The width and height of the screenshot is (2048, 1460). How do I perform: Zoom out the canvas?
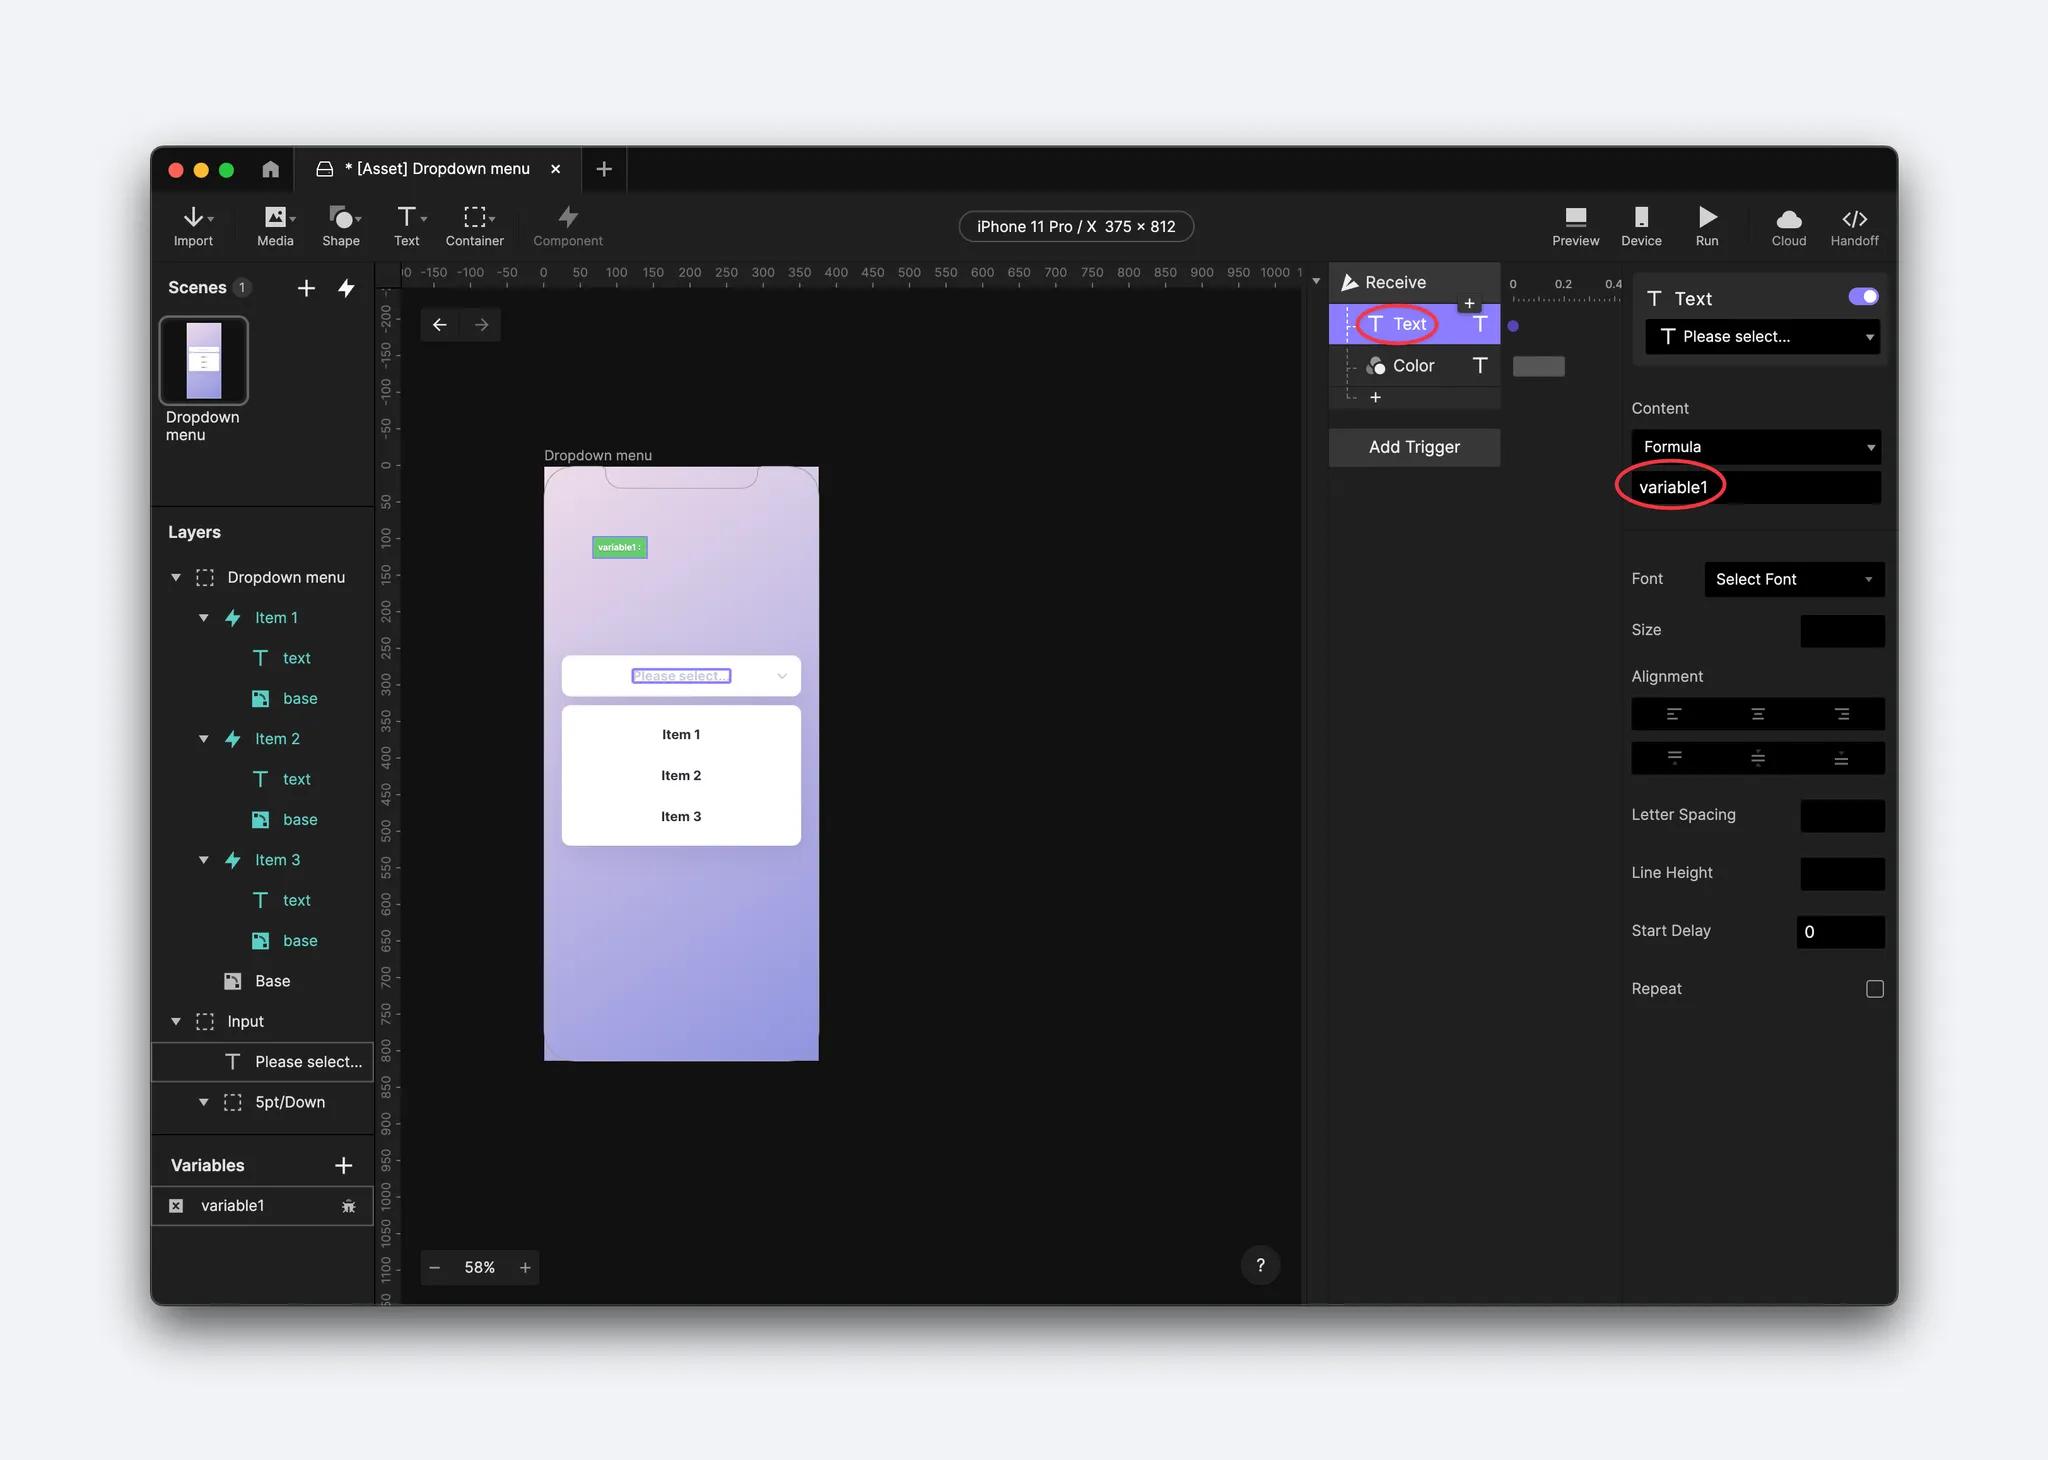coord(435,1267)
